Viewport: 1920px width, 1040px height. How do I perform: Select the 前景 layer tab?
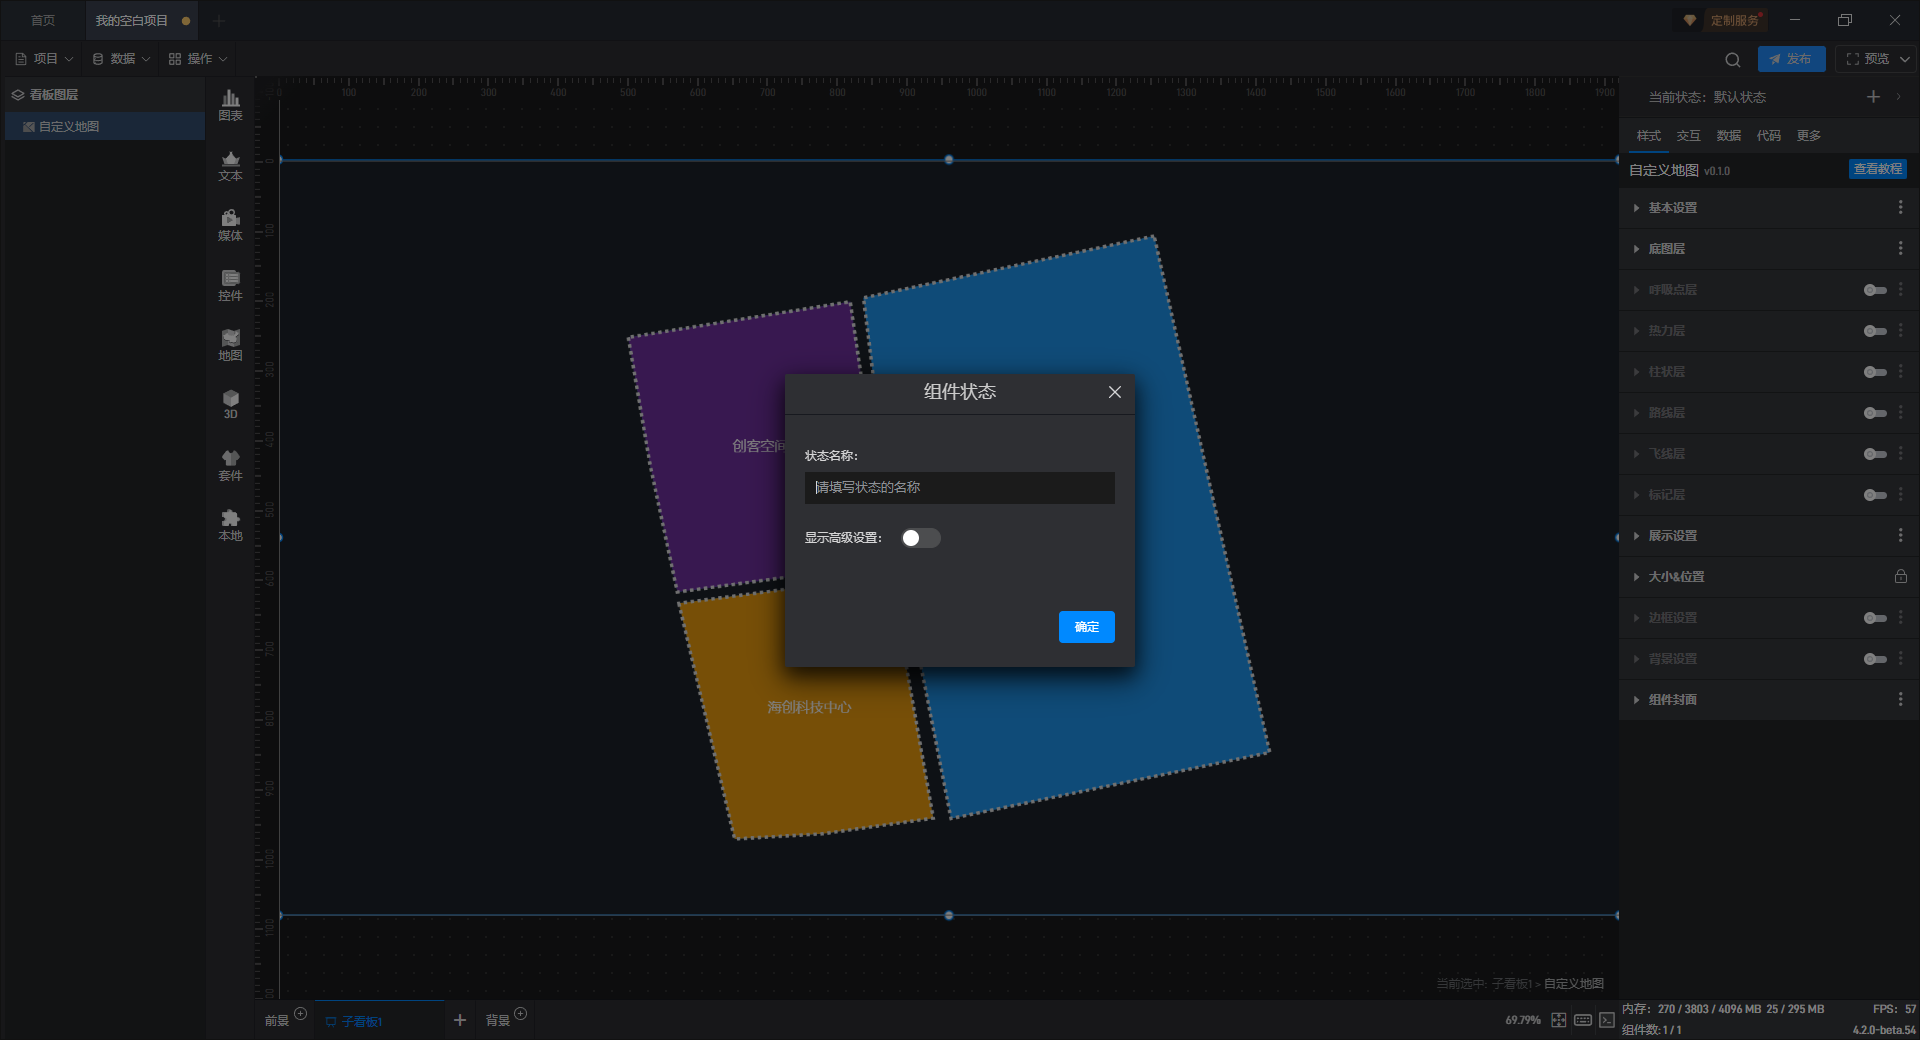(x=277, y=1020)
